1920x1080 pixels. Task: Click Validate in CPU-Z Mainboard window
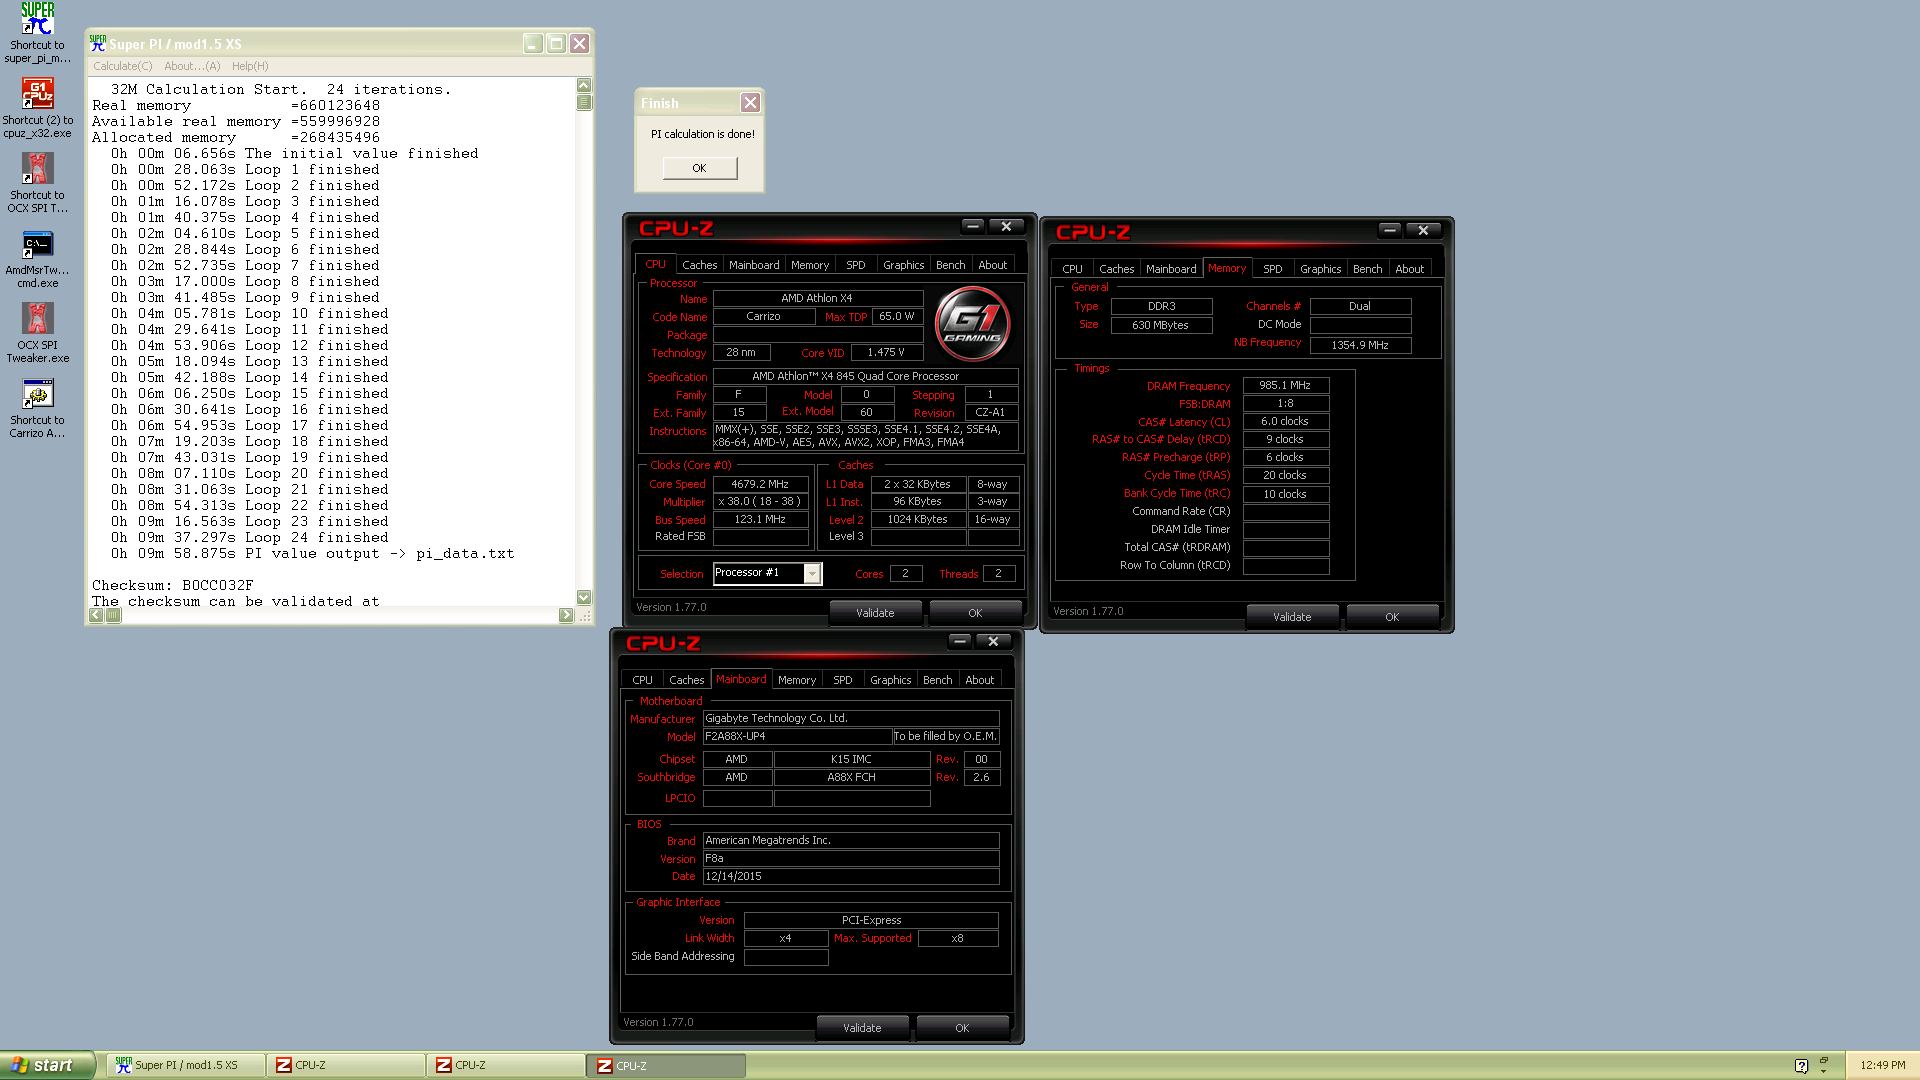pyautogui.click(x=862, y=1028)
